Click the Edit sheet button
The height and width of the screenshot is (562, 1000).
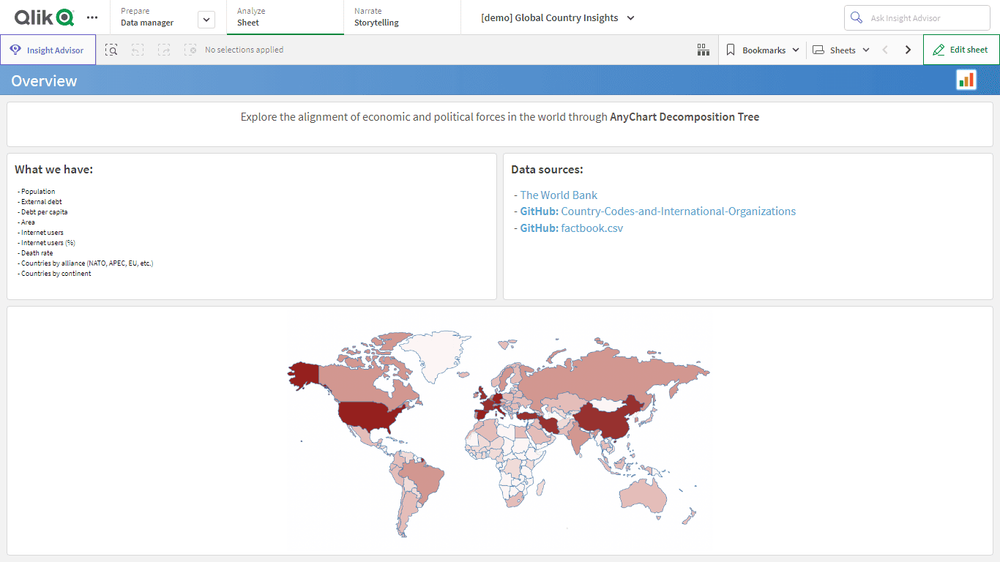point(960,50)
